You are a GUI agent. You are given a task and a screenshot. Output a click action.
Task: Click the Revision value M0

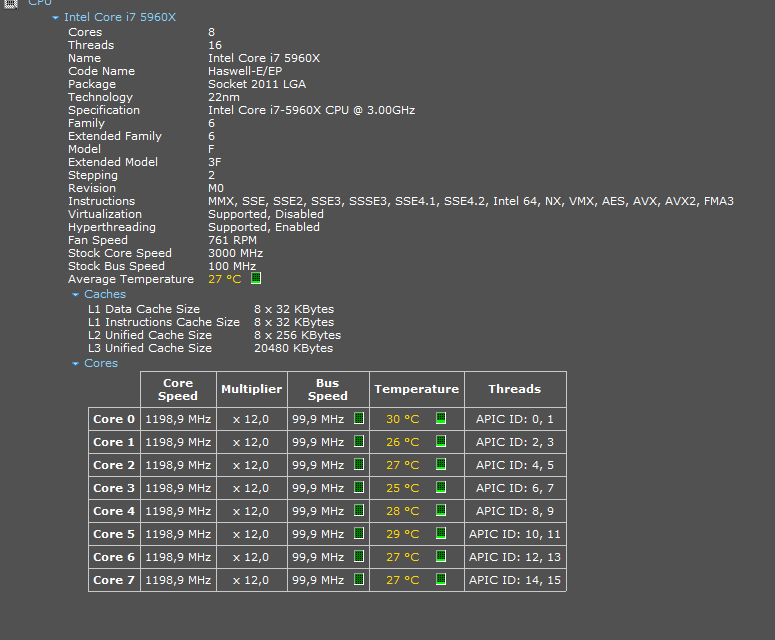click(216, 188)
